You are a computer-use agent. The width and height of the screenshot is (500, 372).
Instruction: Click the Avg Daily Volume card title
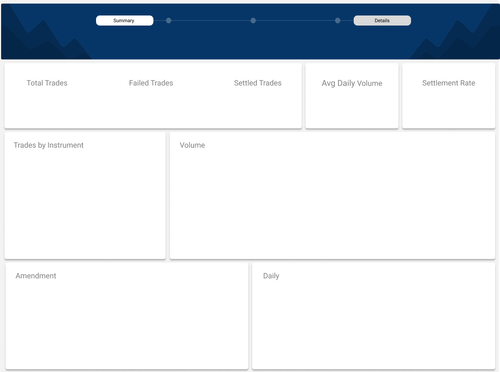coord(352,83)
